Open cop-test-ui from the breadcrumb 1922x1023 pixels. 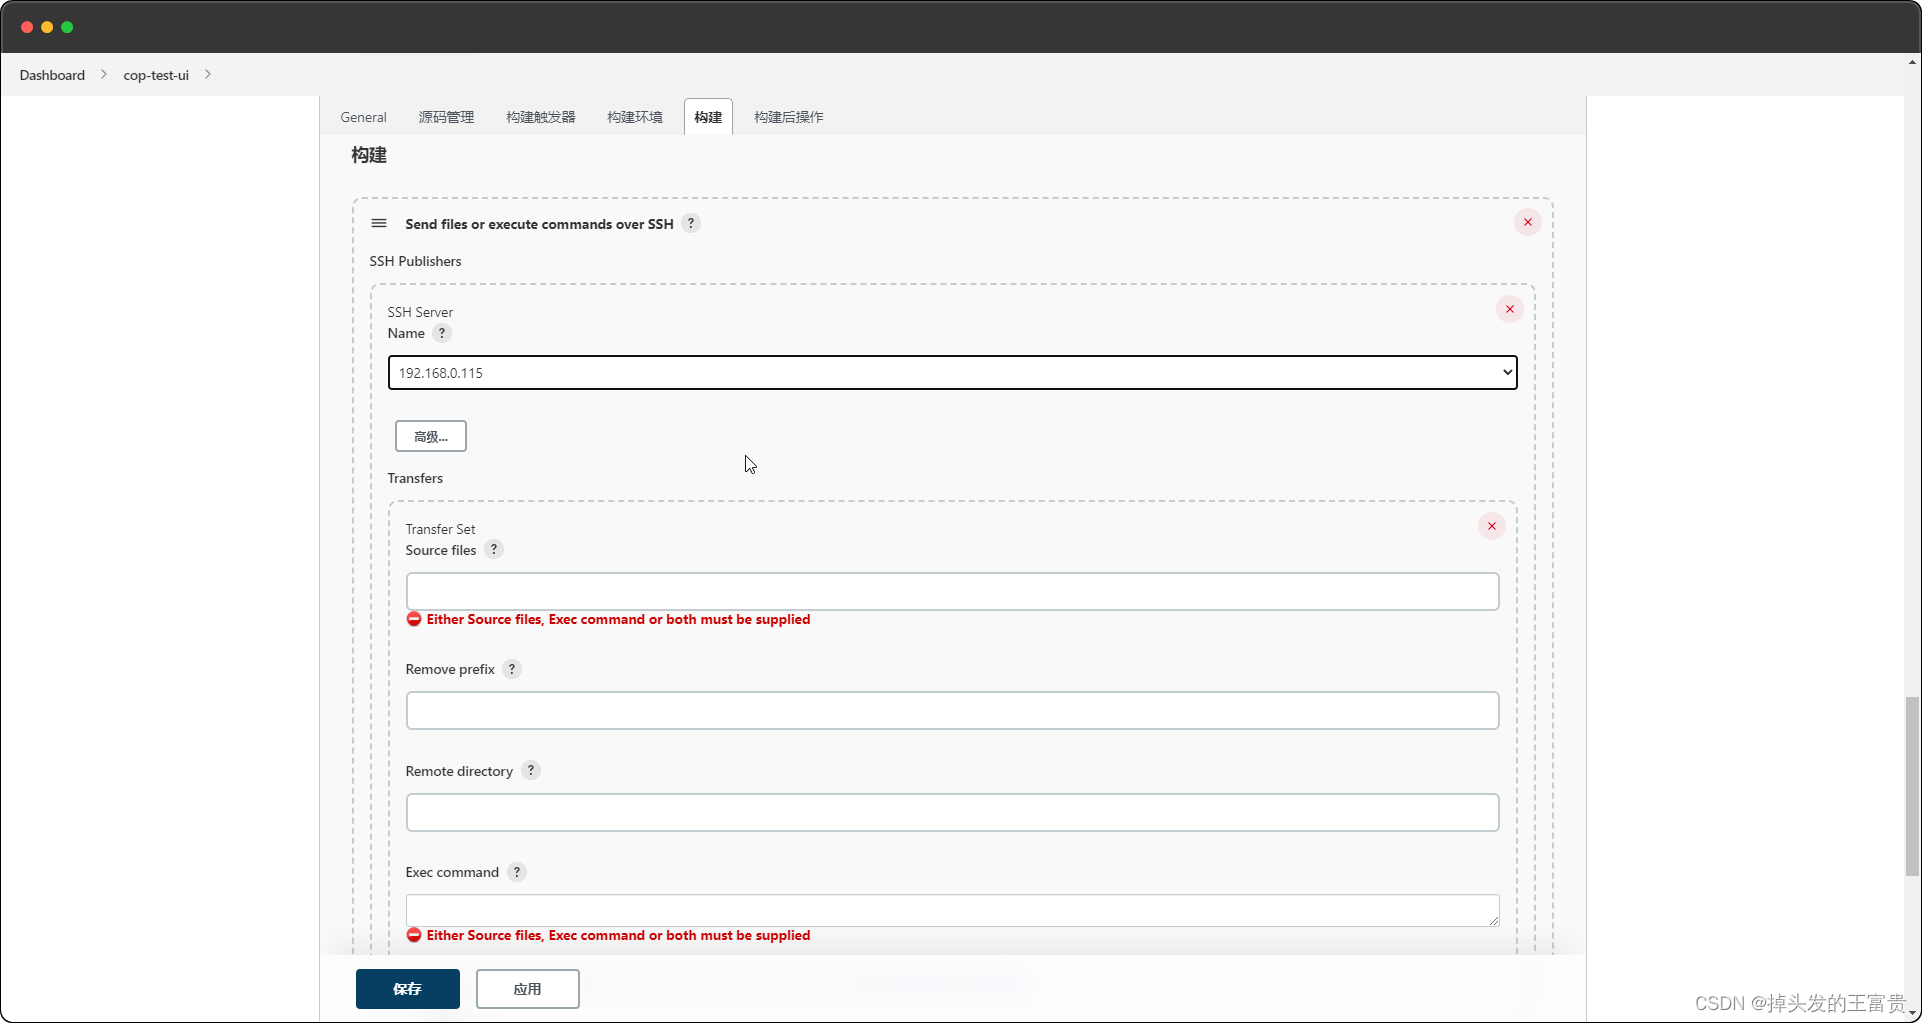click(156, 74)
